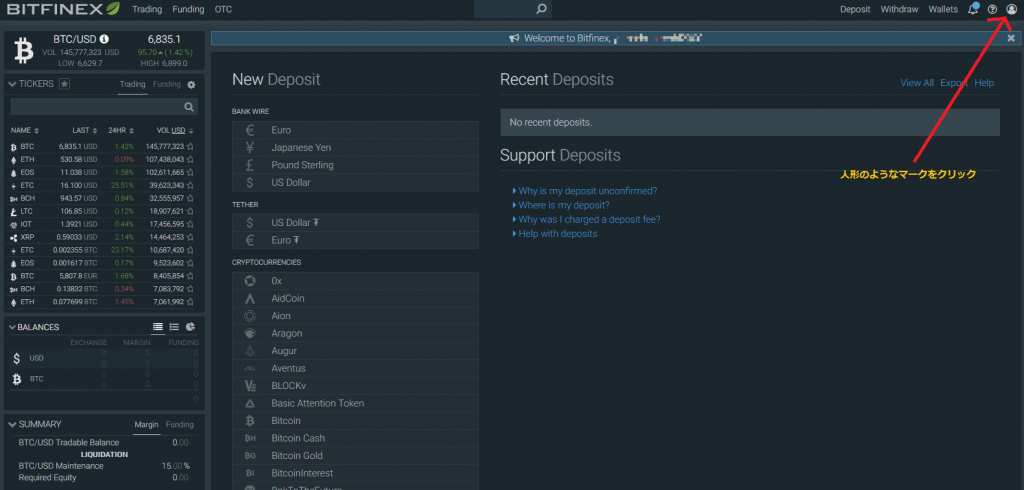Go to Deposit in top navigation
The image size is (1024, 490).
(x=855, y=9)
